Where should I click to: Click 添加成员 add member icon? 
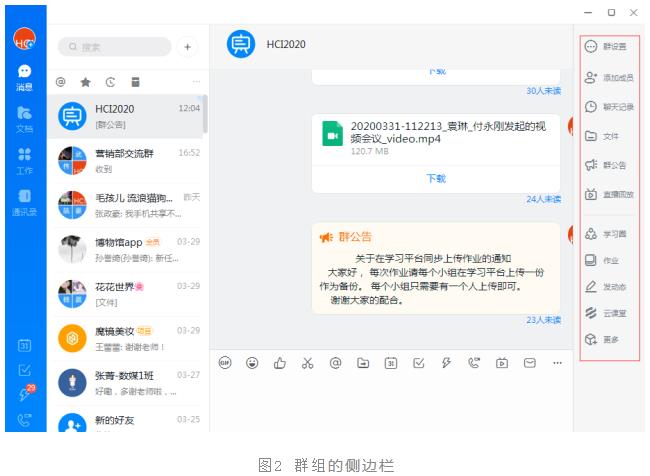pos(608,77)
